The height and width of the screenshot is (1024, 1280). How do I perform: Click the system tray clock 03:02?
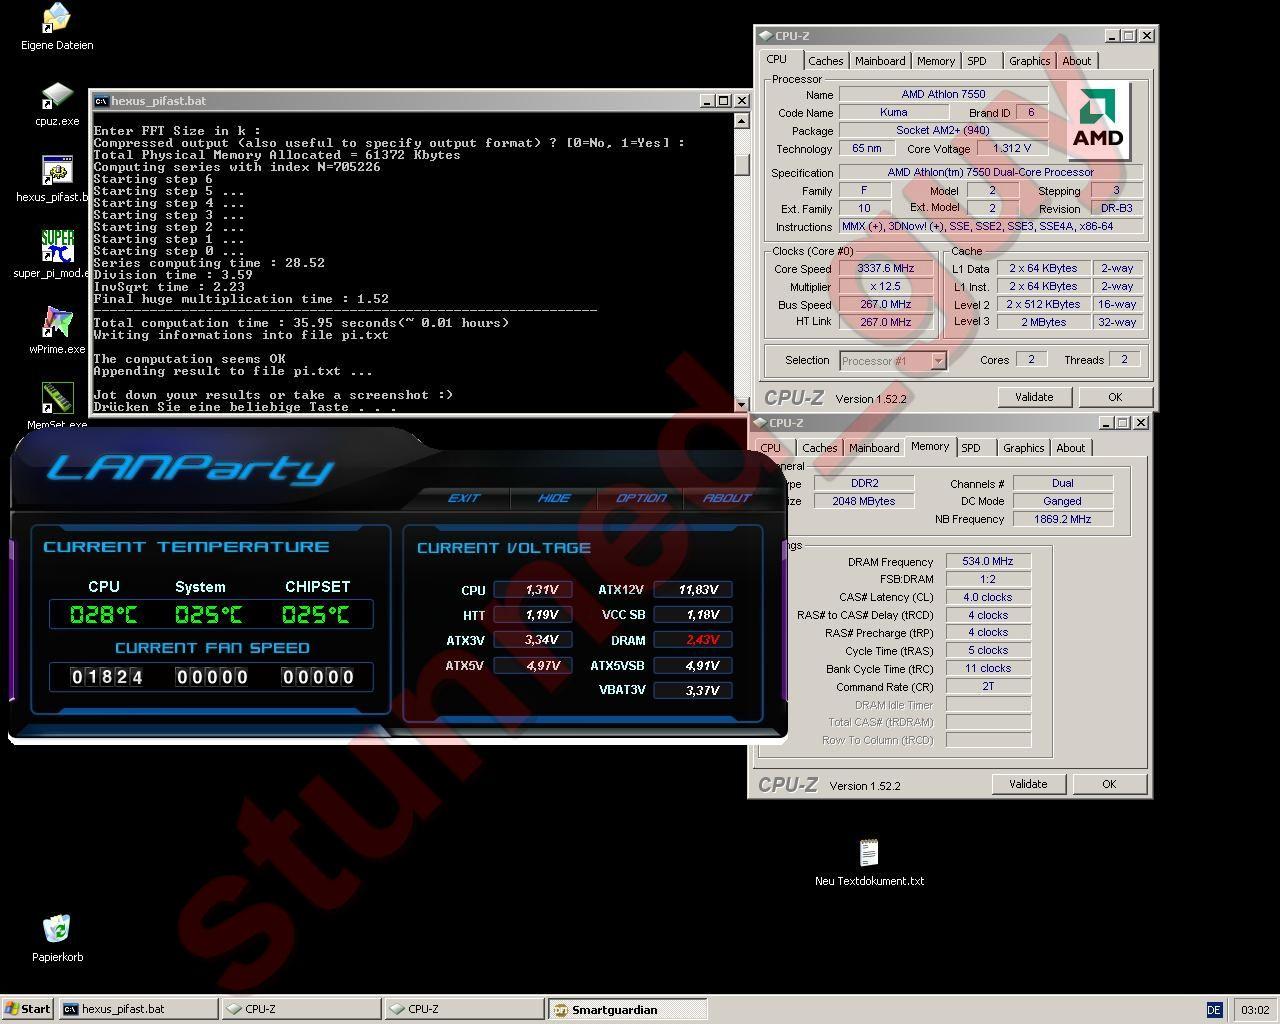[1254, 1010]
